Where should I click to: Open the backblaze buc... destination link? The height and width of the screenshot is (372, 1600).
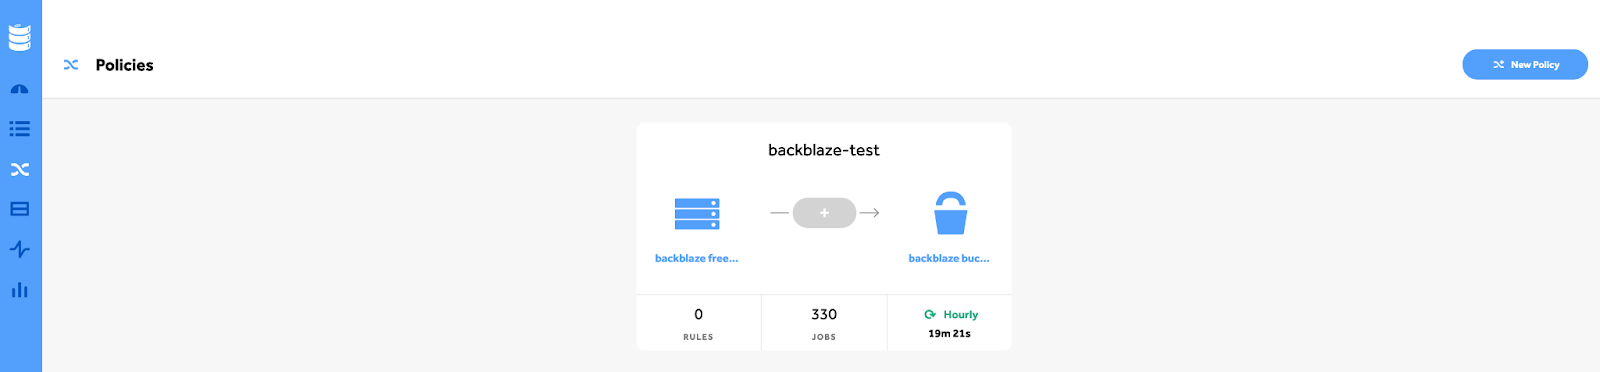[949, 258]
